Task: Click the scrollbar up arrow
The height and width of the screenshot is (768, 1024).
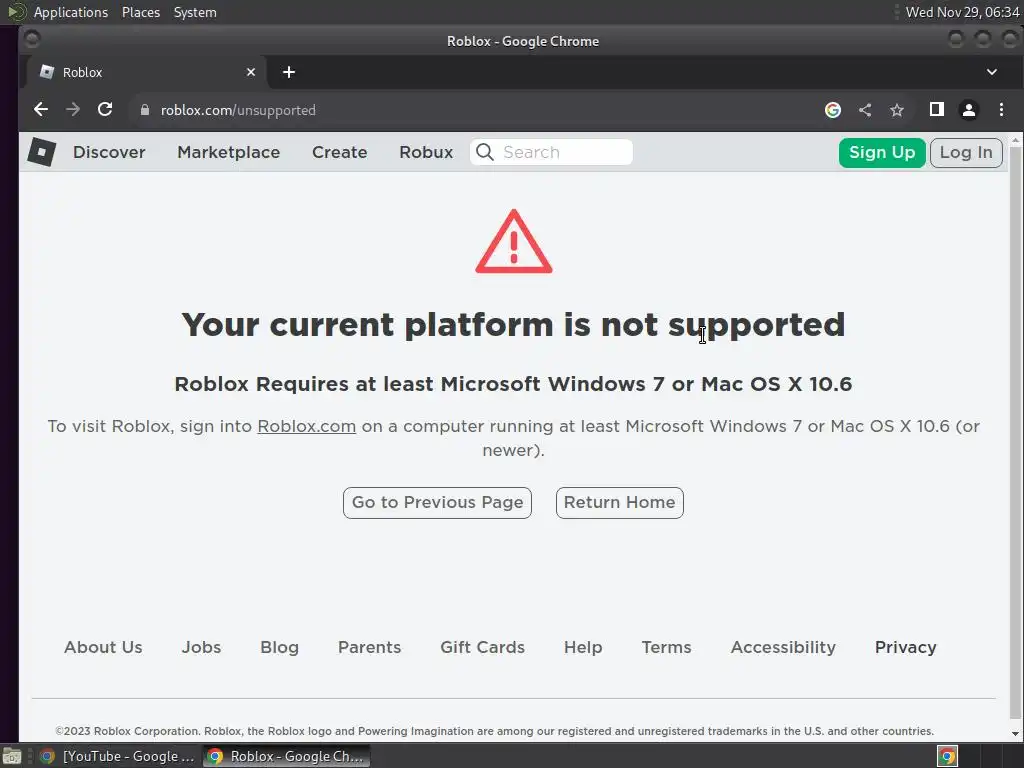Action: pyautogui.click(x=1016, y=140)
